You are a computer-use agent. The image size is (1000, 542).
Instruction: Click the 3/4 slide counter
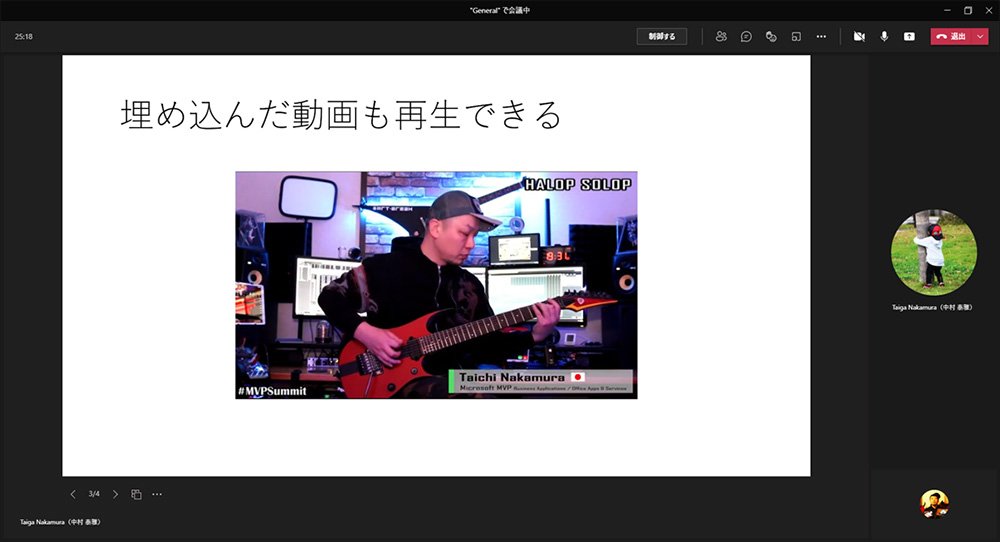tap(94, 494)
